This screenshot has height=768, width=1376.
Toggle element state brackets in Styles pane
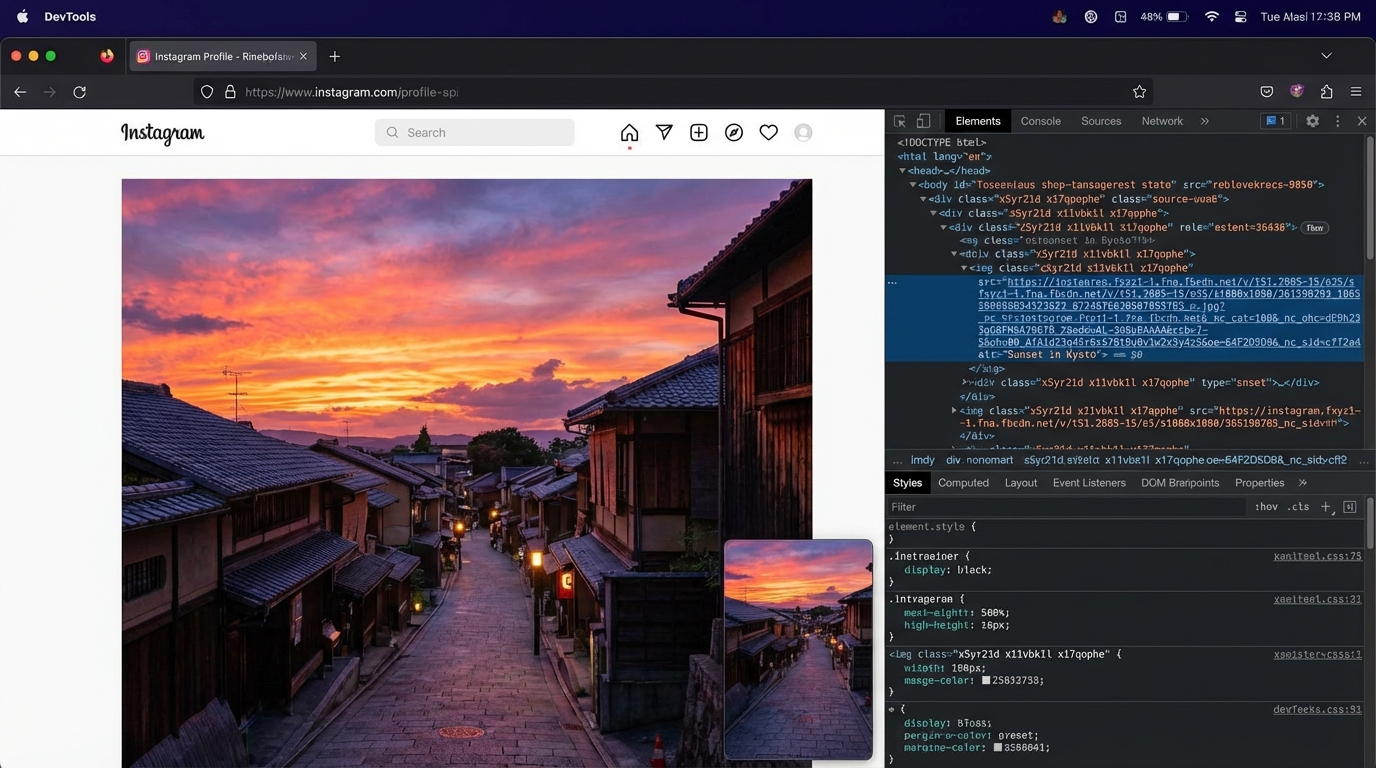tap(1349, 507)
